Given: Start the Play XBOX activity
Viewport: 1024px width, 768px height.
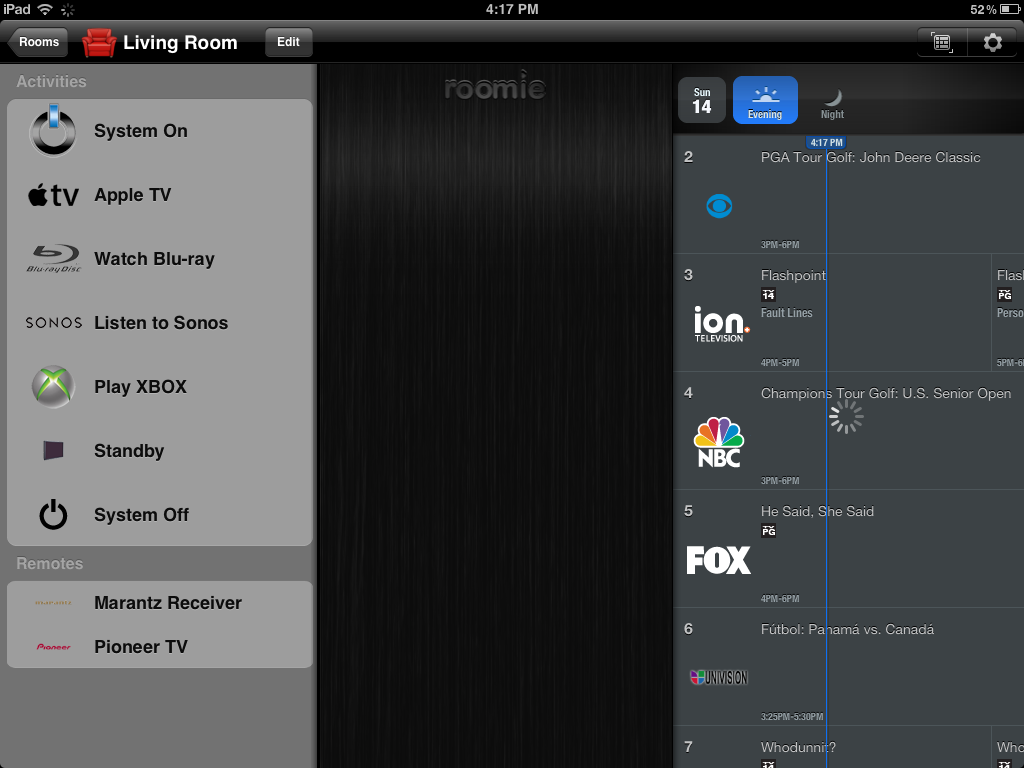Looking at the screenshot, I should coord(160,387).
